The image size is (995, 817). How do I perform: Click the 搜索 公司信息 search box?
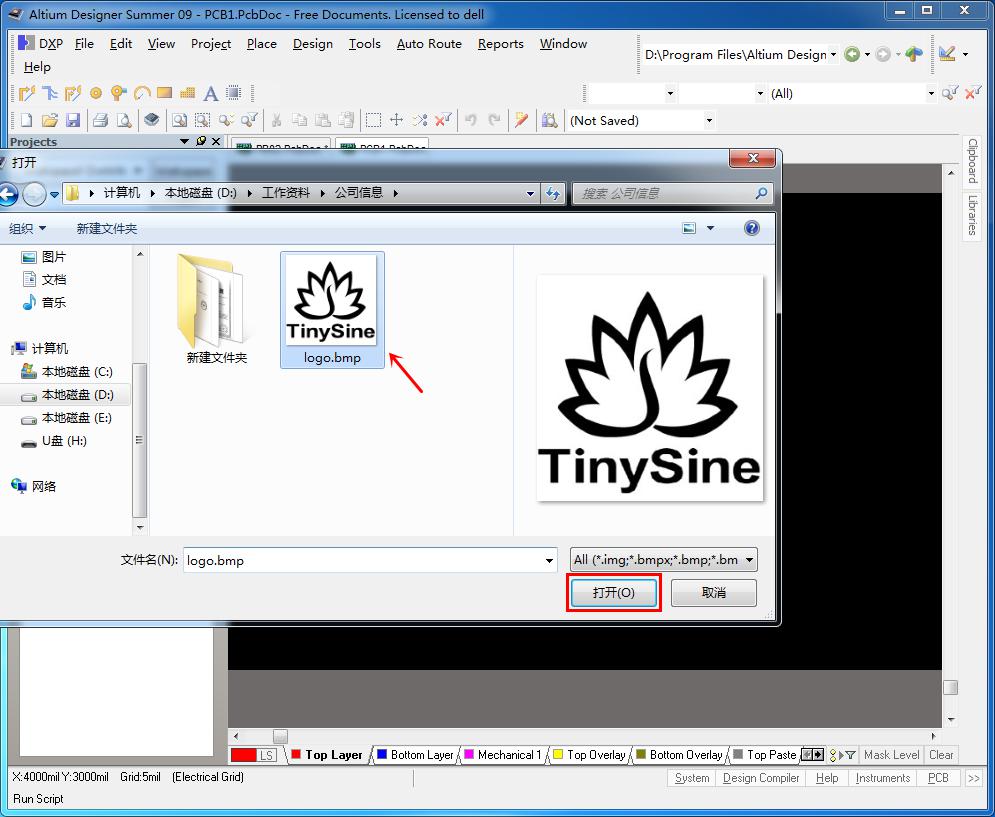pyautogui.click(x=673, y=194)
